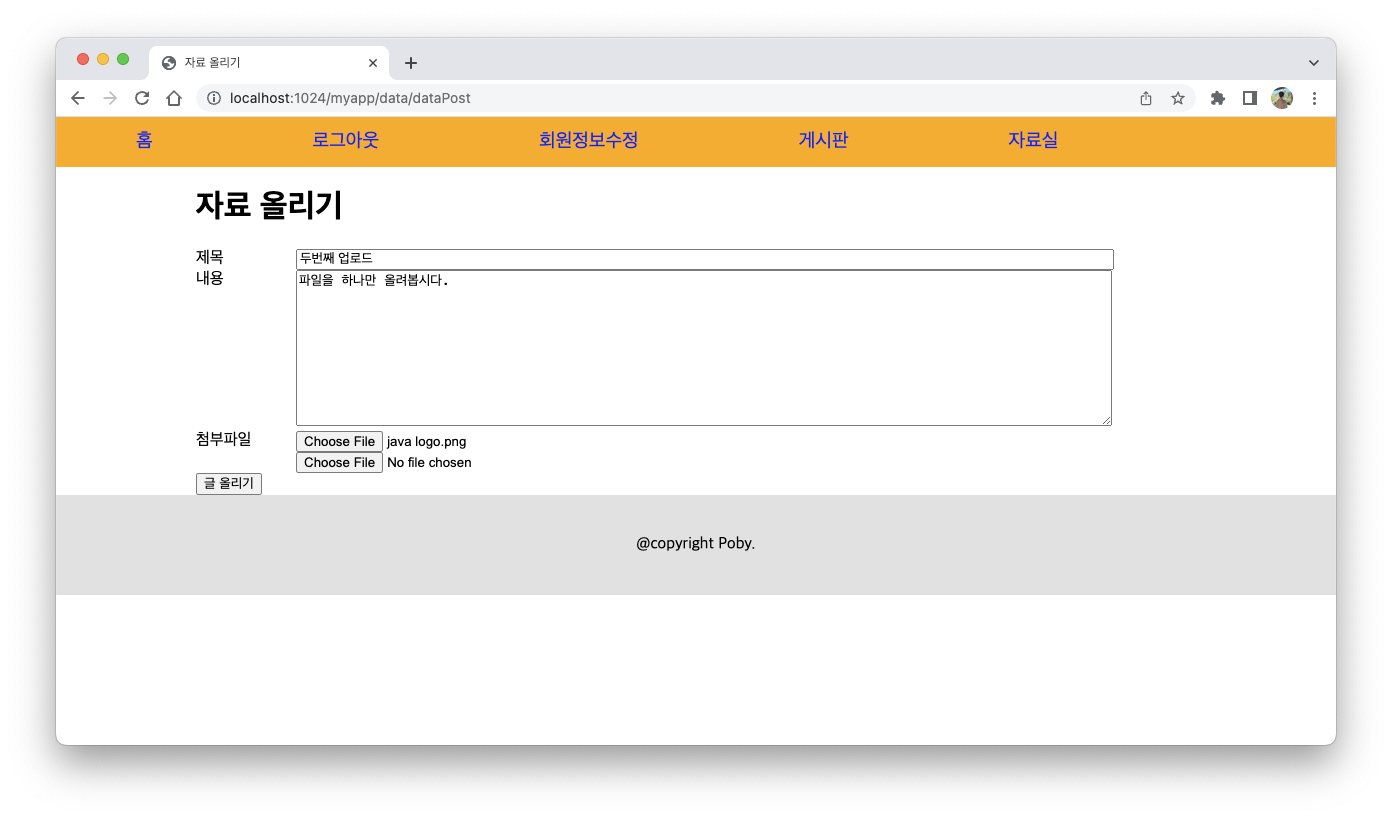The image size is (1392, 819).
Task: Open the Chrome profile avatar
Action: coord(1282,98)
